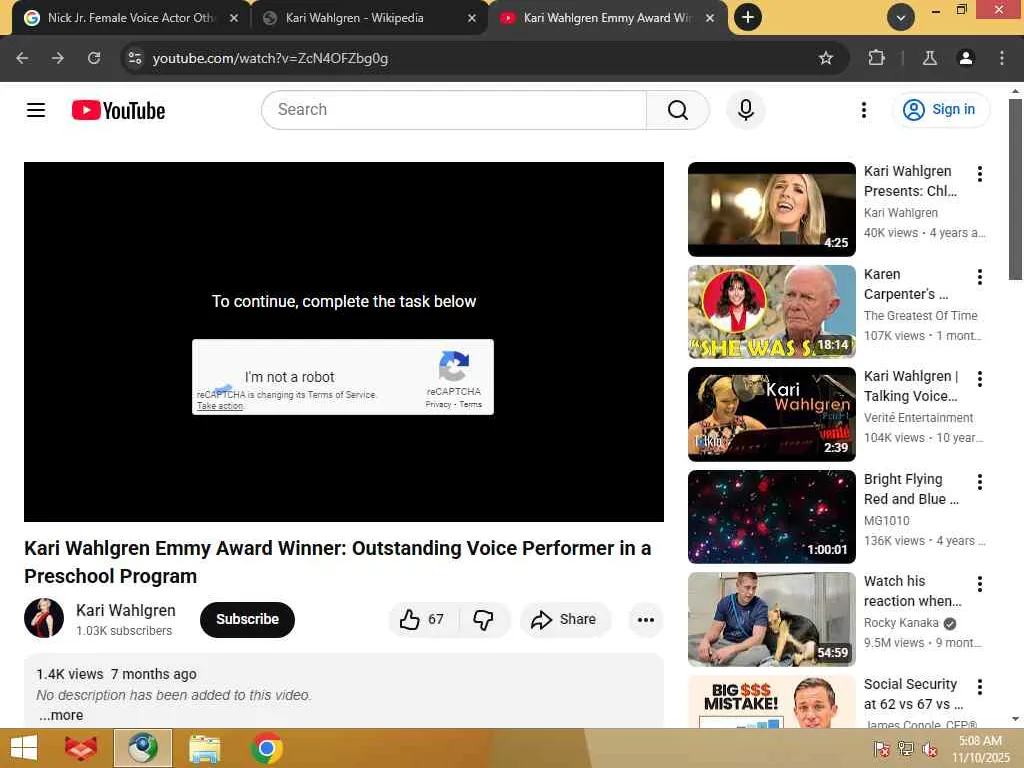The width and height of the screenshot is (1024, 768).
Task: Dislike the video with thumbs down
Action: pyautogui.click(x=484, y=619)
